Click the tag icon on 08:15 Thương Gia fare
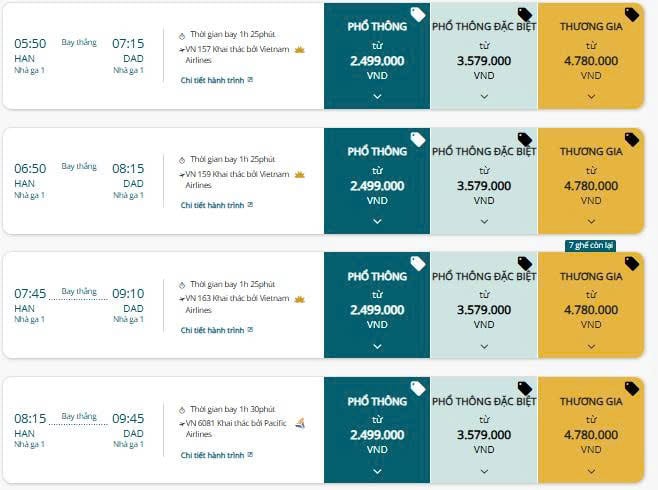 pyautogui.click(x=632, y=388)
